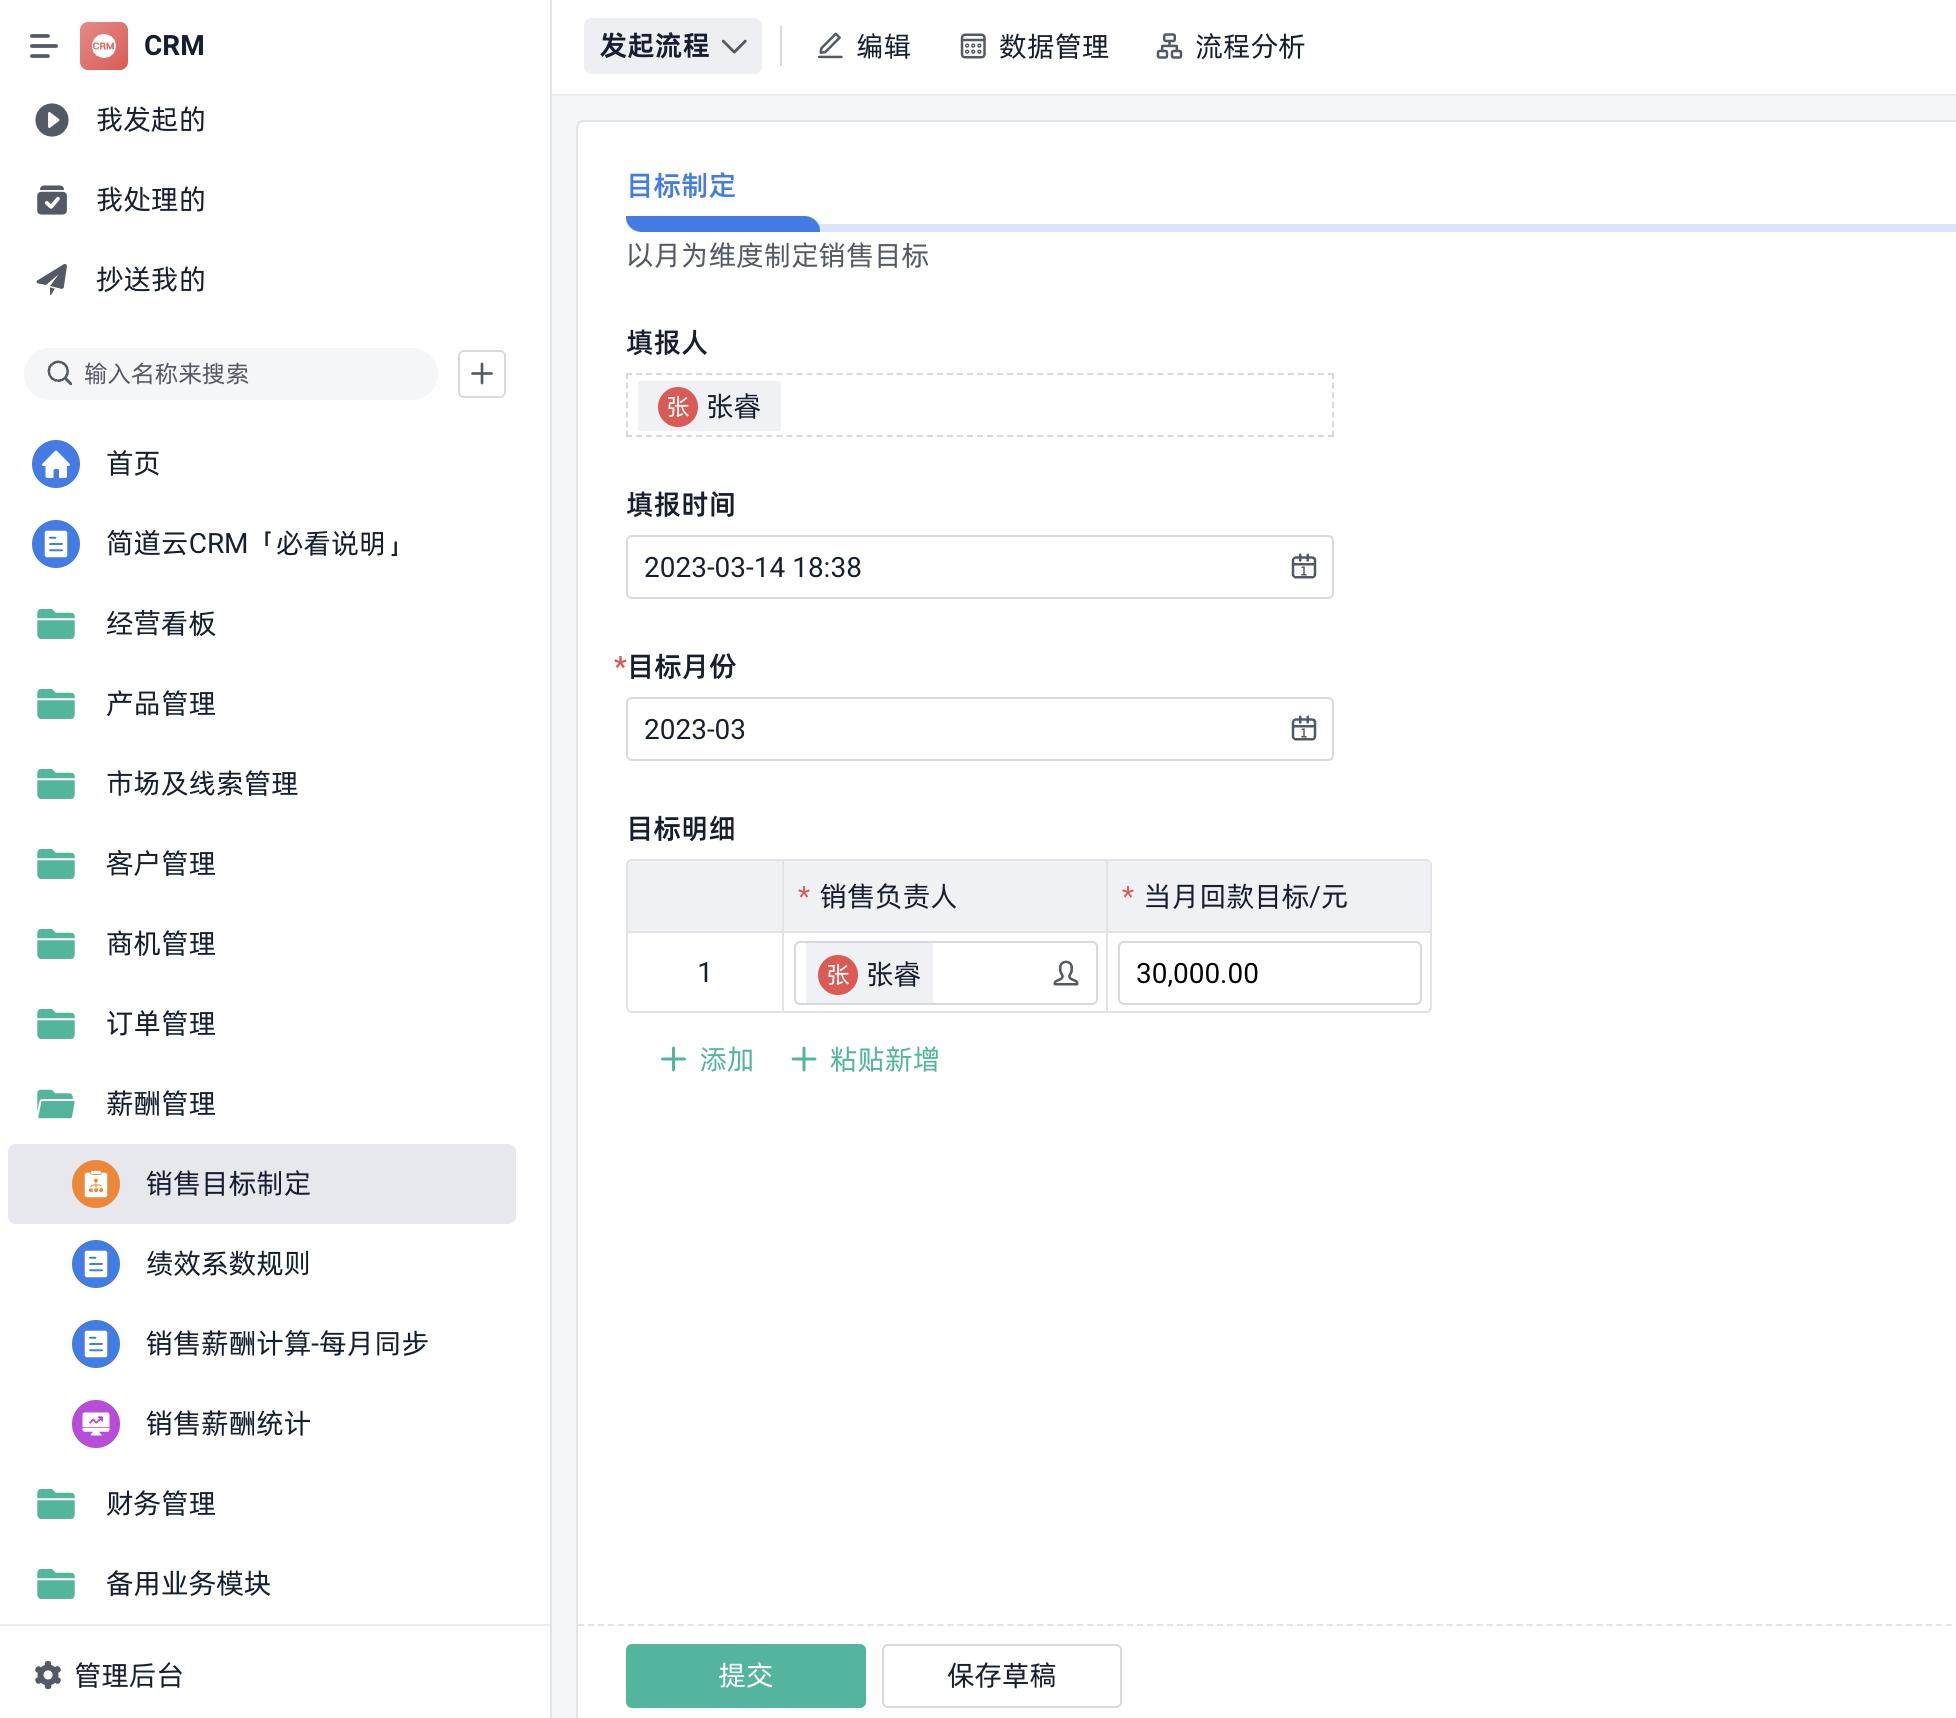Click the plus icon to create new app
Screen dimensions: 1956x1718
pos(482,374)
